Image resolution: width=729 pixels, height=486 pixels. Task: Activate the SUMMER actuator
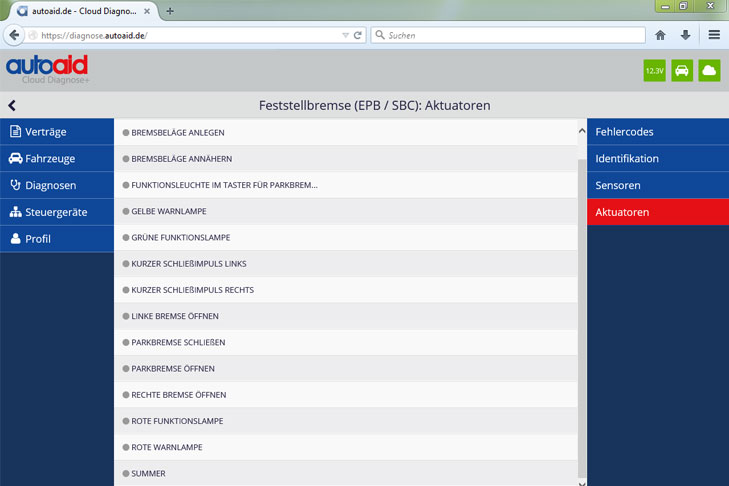coord(148,473)
